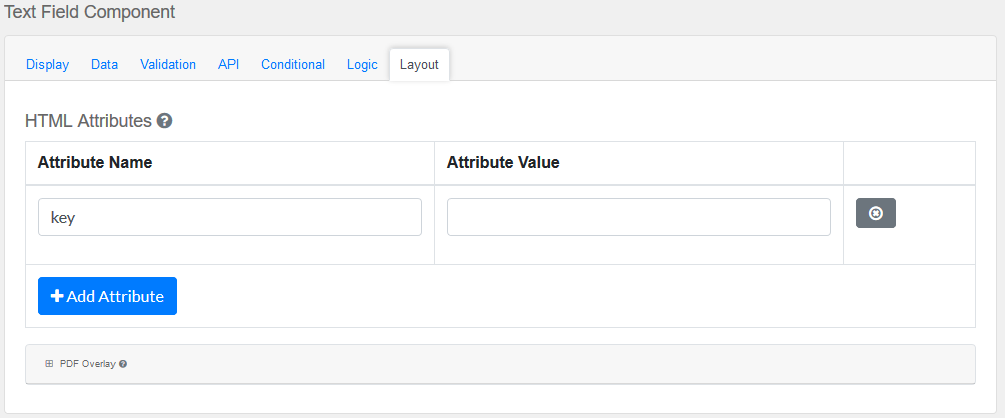Select the Layout tab
The width and height of the screenshot is (1005, 418).
(x=419, y=64)
